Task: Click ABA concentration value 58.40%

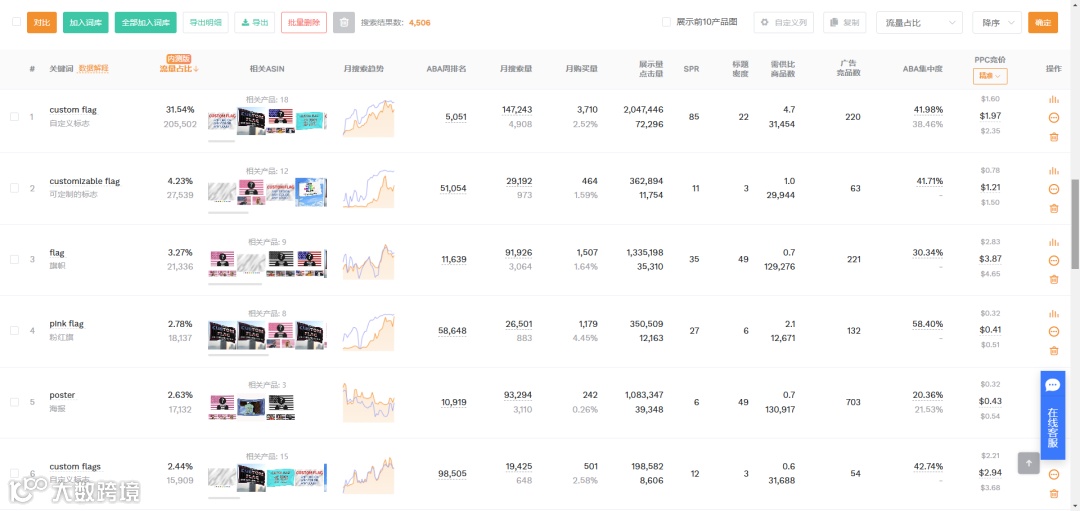Action: [928, 324]
